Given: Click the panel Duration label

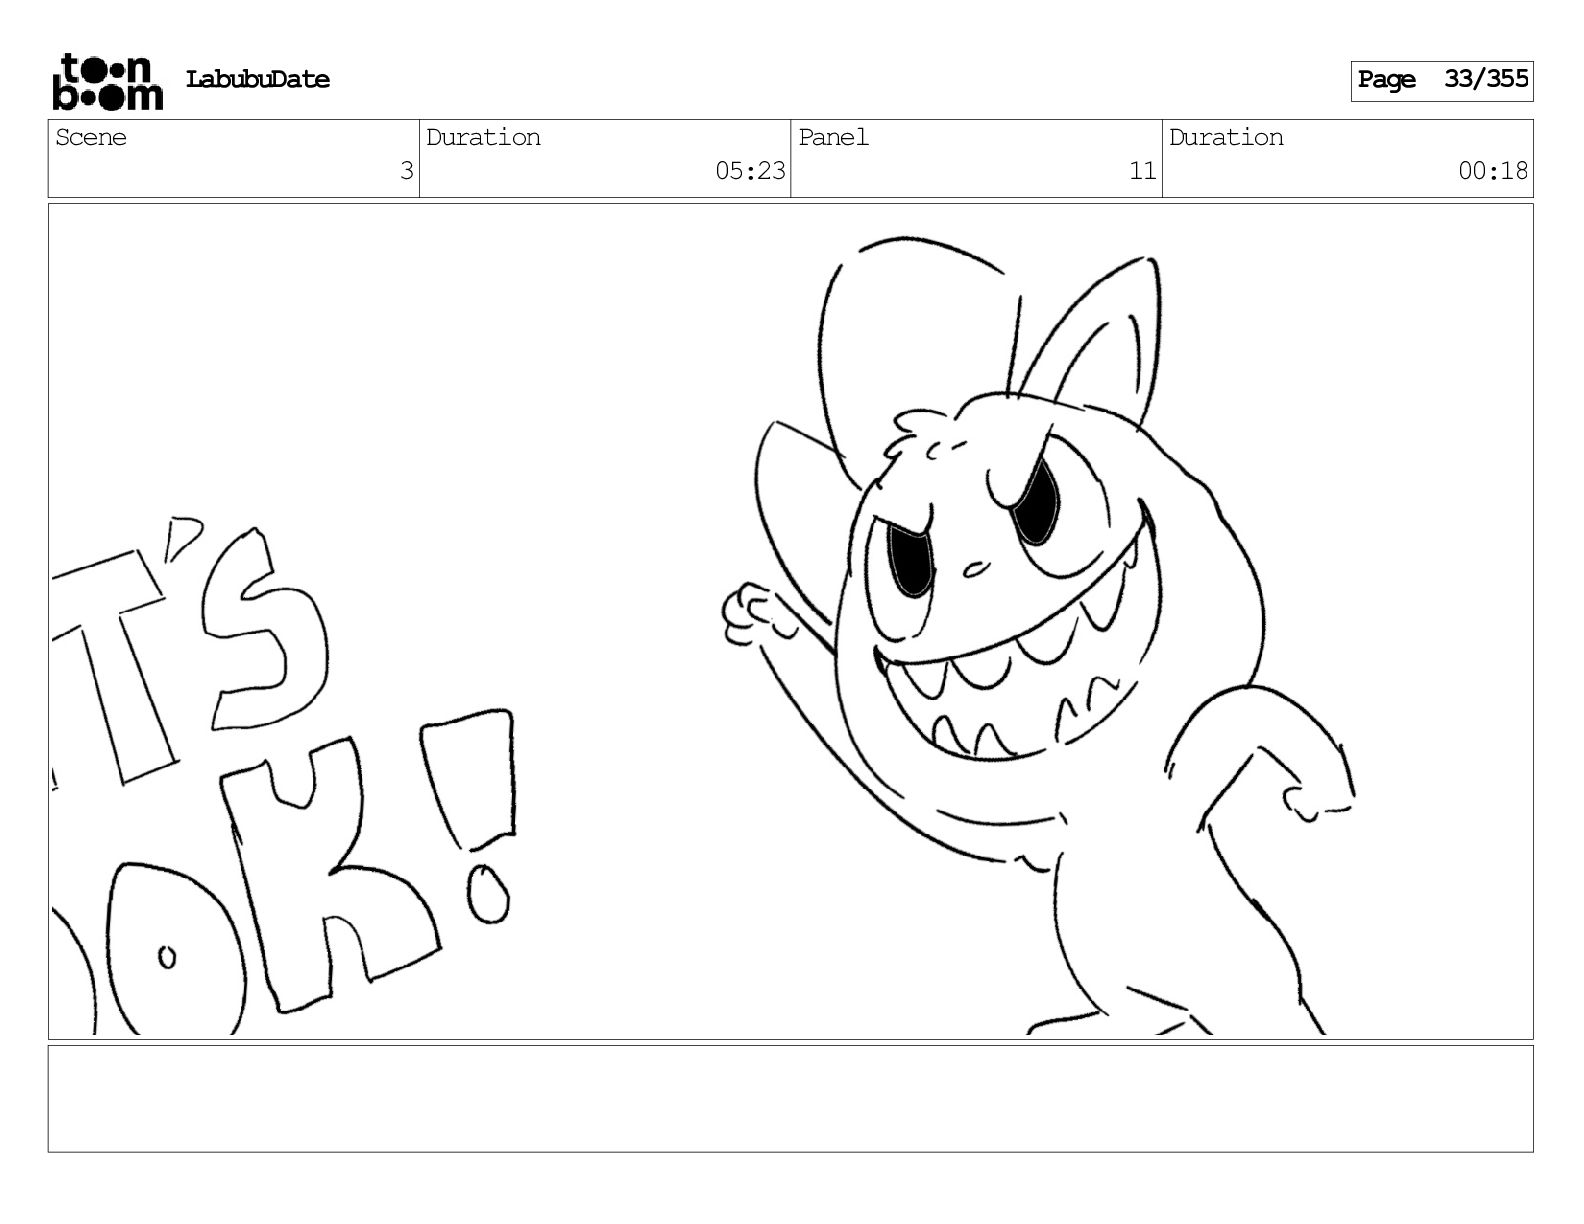Looking at the screenshot, I should point(1226,138).
